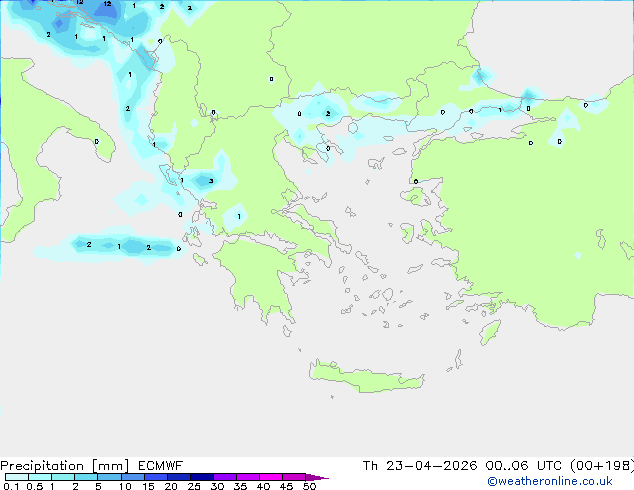Click the 'Th 23-04-2026' date text
This screenshot has width=634, height=490.
tap(420, 466)
